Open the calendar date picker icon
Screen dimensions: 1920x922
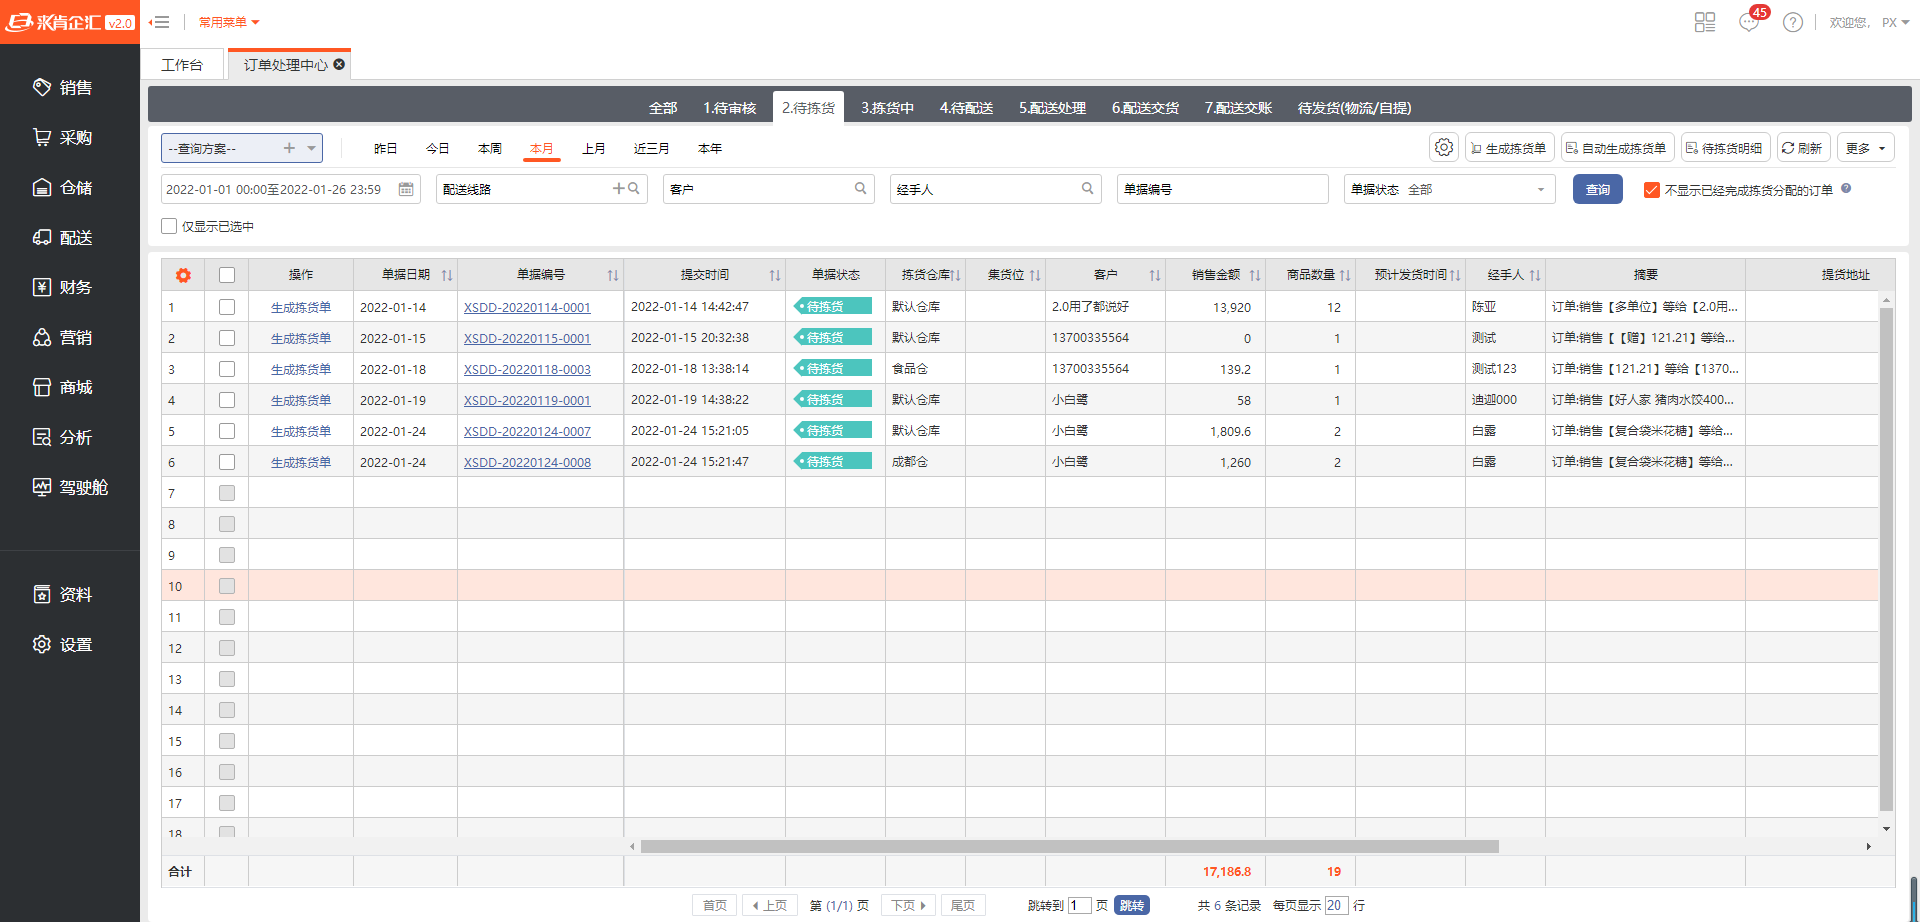tap(406, 189)
